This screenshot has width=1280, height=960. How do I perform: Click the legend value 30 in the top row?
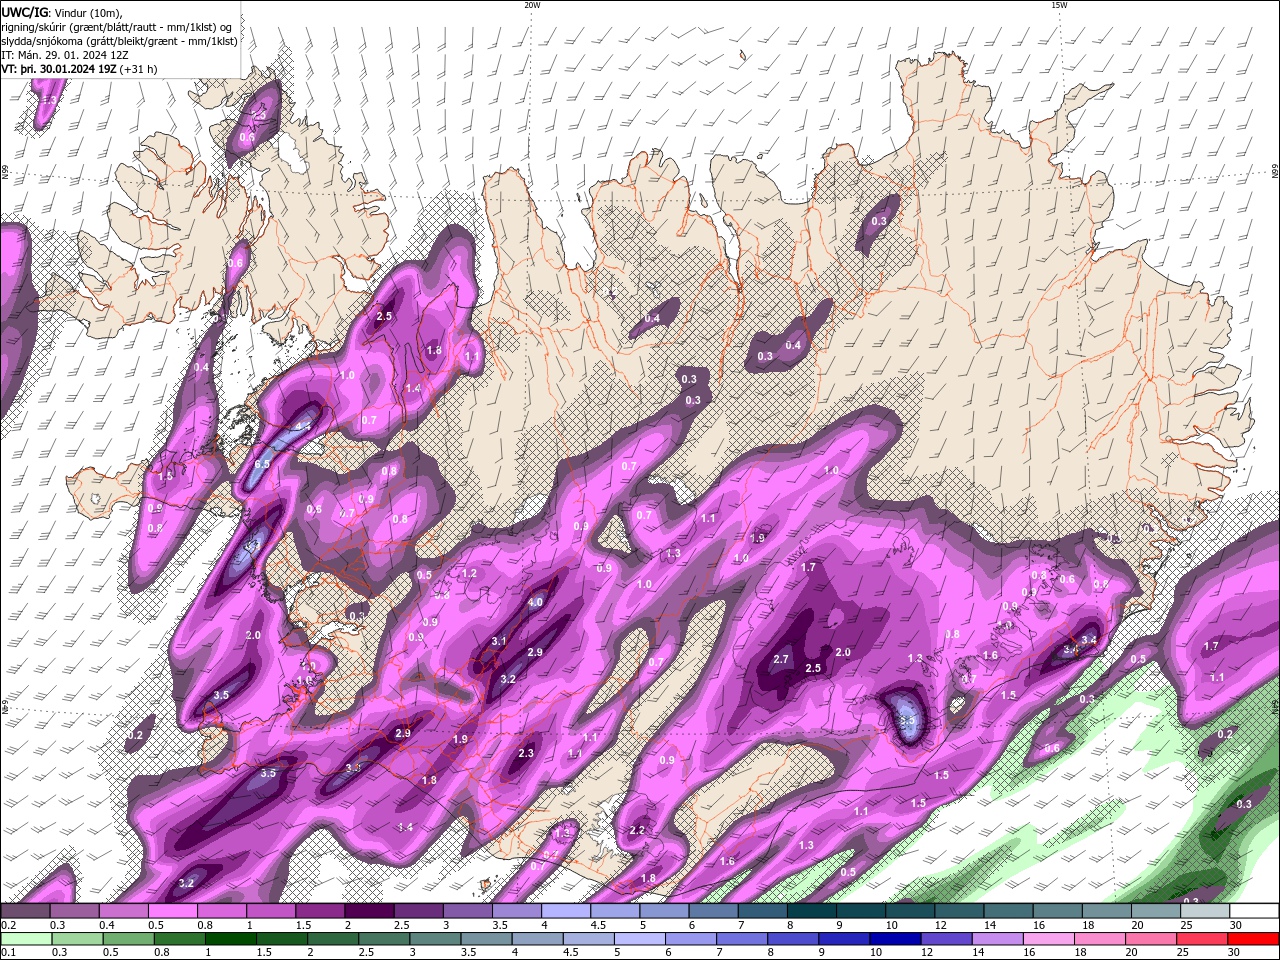1236,925
